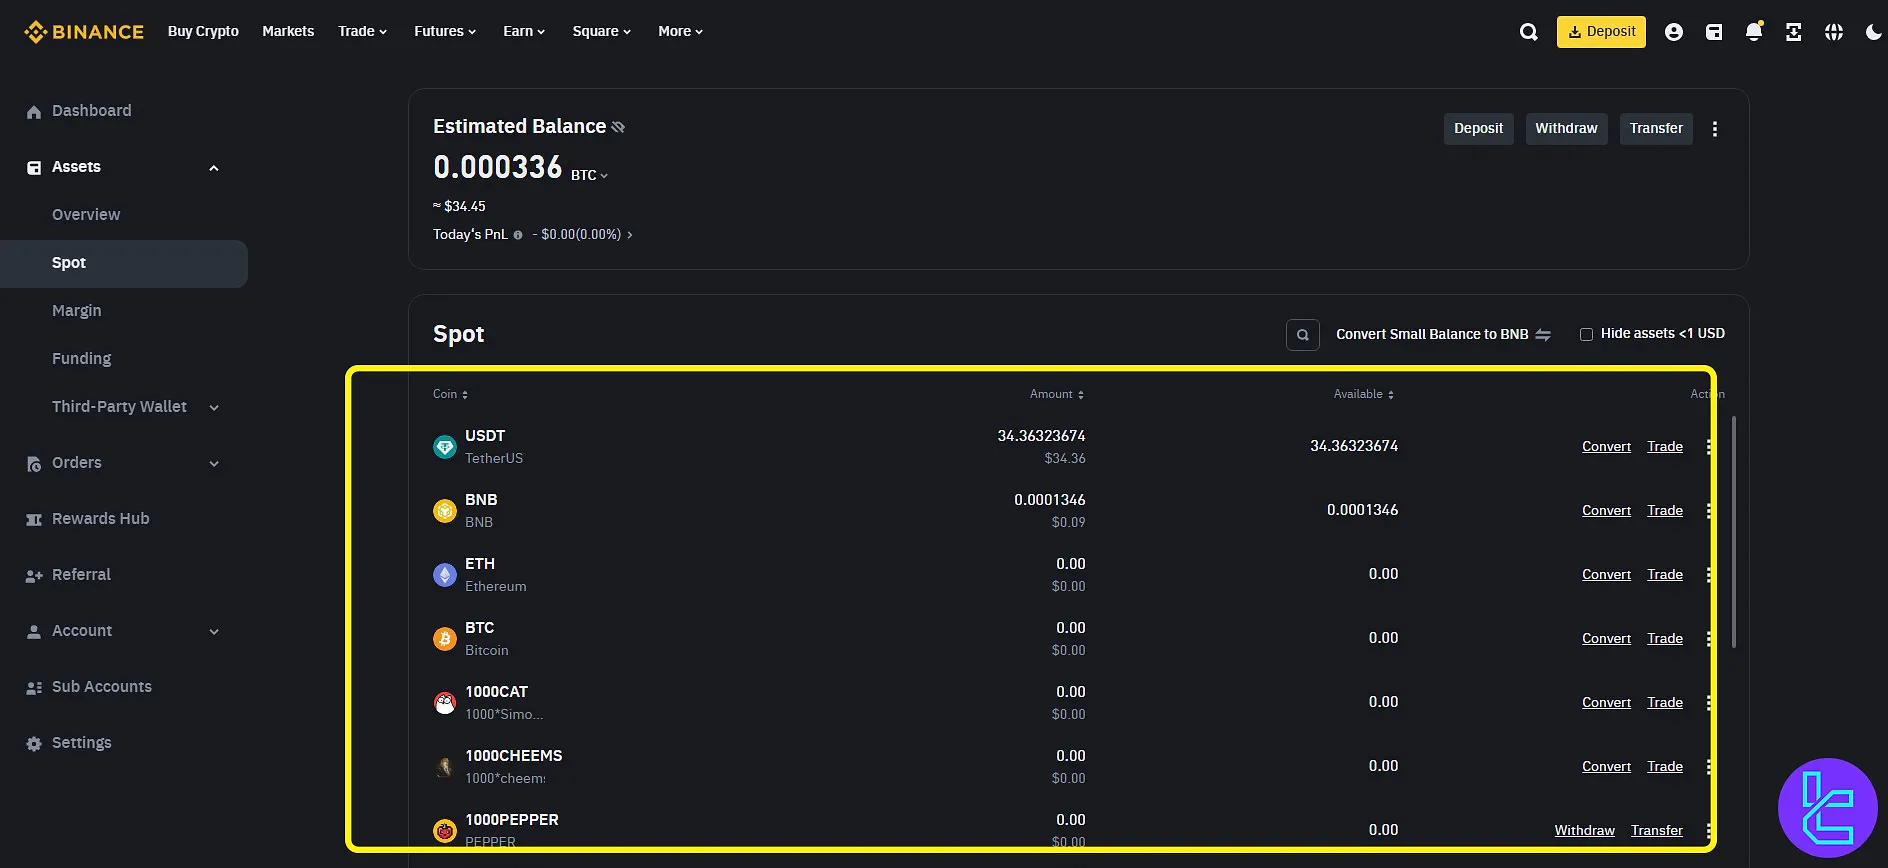The image size is (1888, 868).
Task: Click the Today's PnL info icon
Action: click(x=518, y=235)
